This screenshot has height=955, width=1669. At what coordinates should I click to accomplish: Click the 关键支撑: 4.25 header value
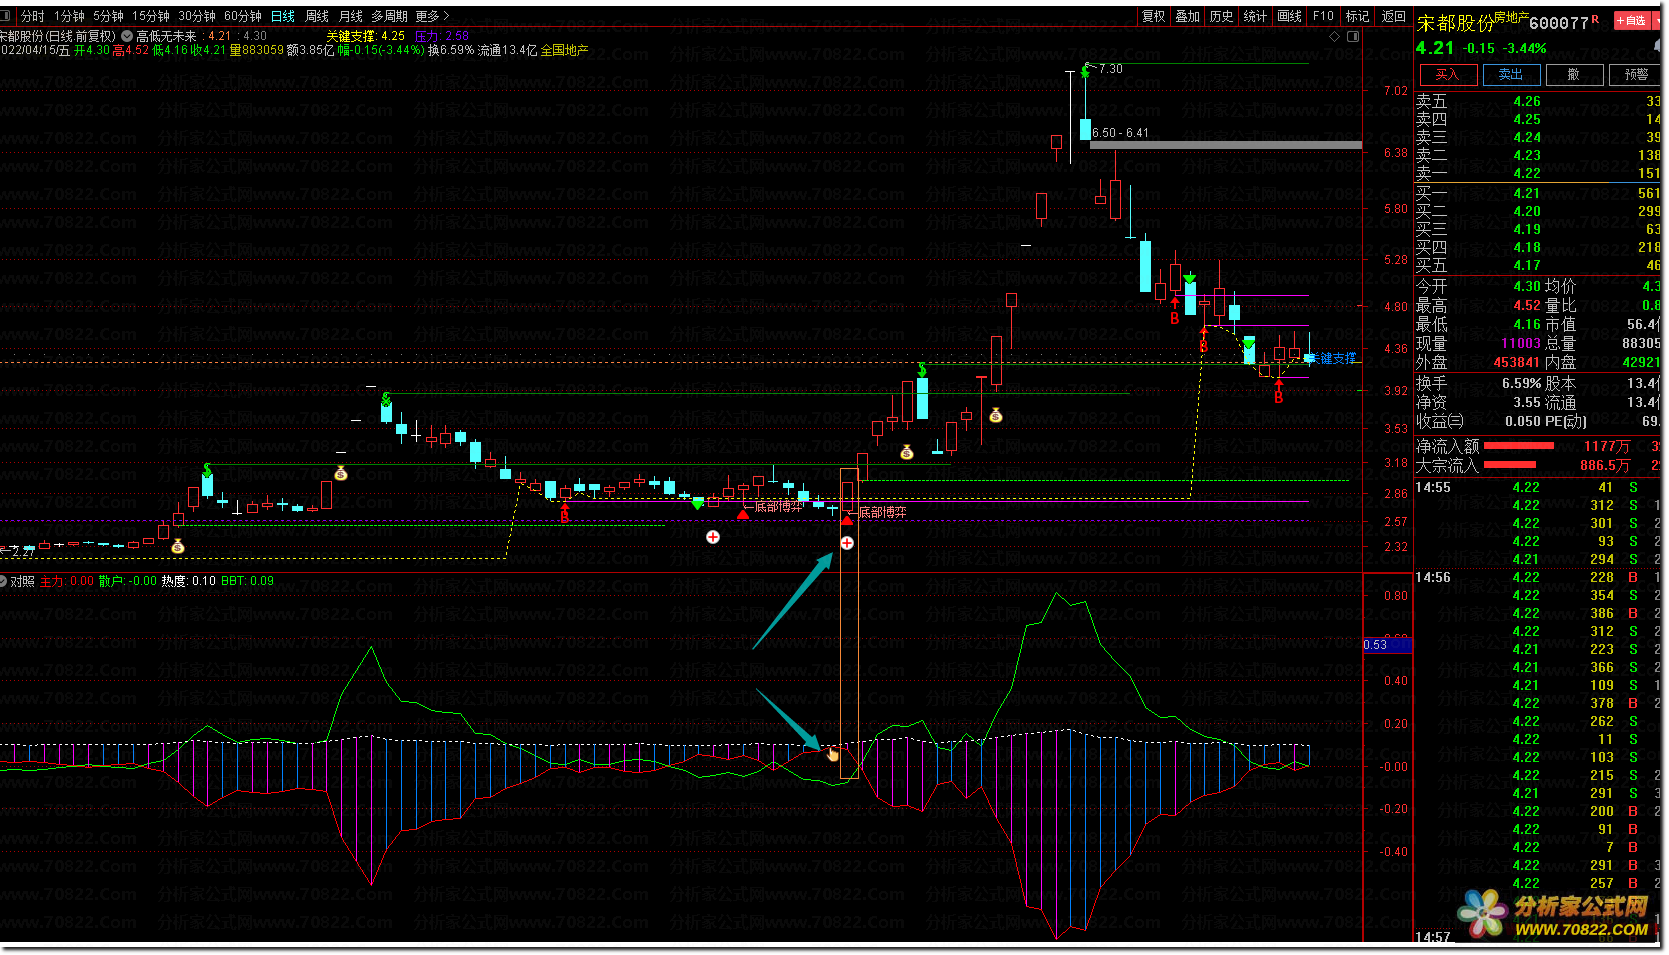(x=365, y=36)
